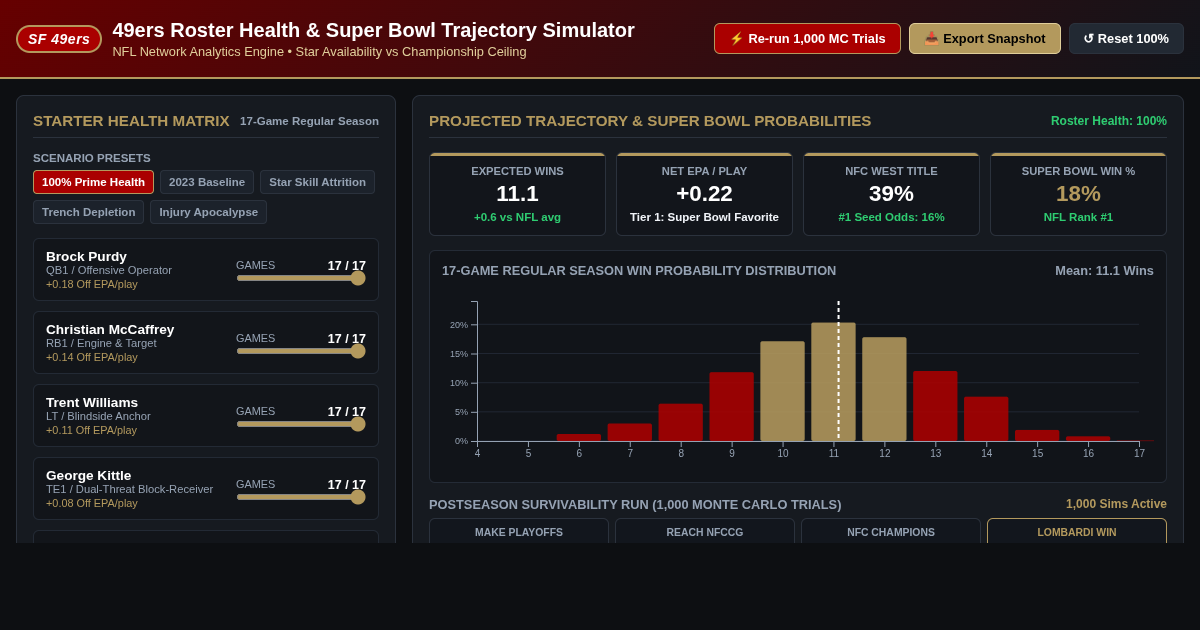The height and width of the screenshot is (630, 1200).
Task: Click the 13-win histogram bar
Action: pos(935,406)
